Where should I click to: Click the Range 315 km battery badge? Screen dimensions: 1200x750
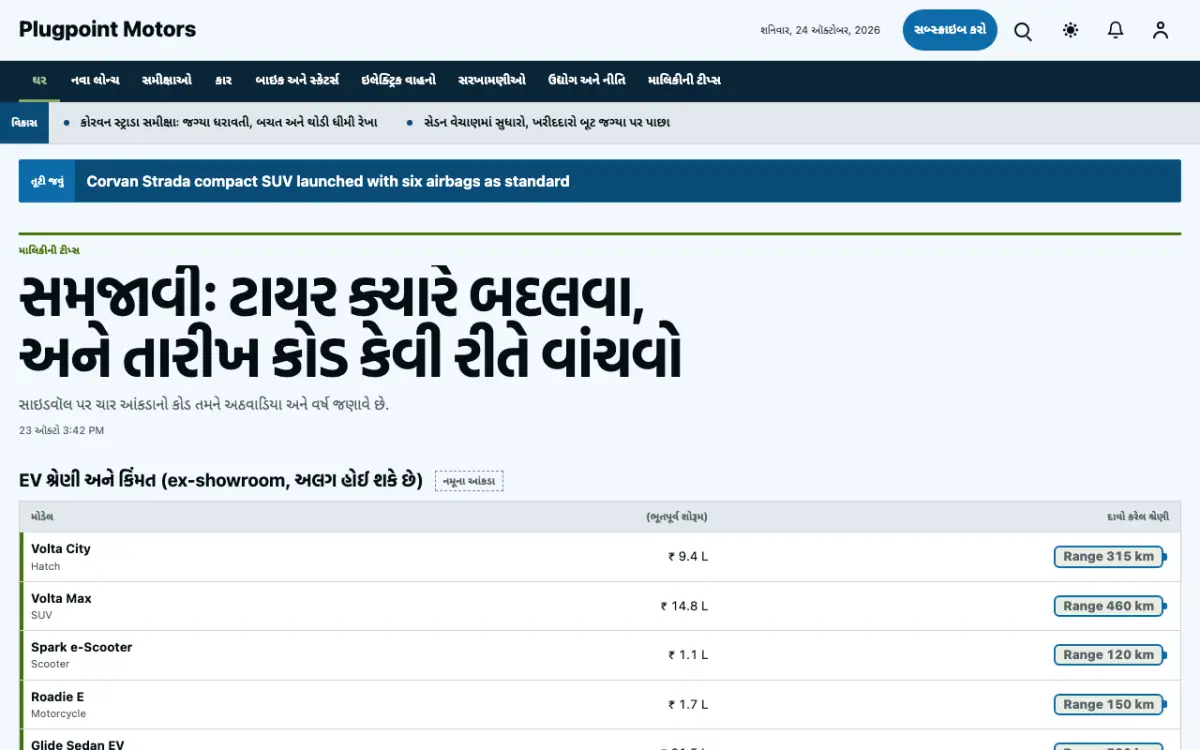pos(1109,557)
